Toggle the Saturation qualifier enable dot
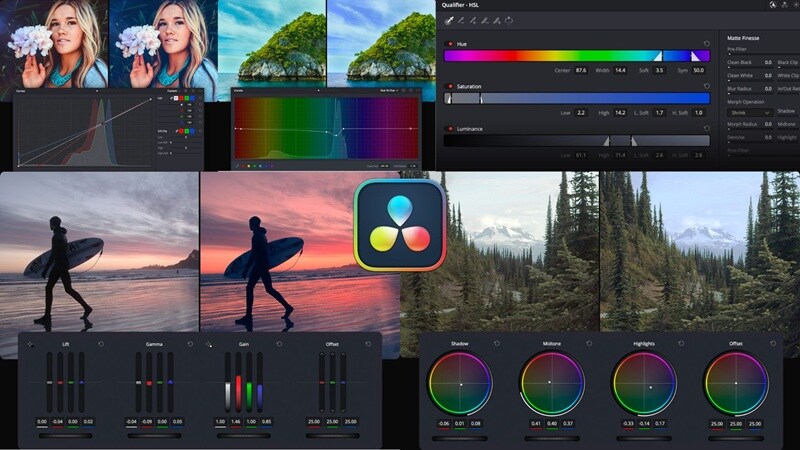The image size is (800, 450). point(450,86)
